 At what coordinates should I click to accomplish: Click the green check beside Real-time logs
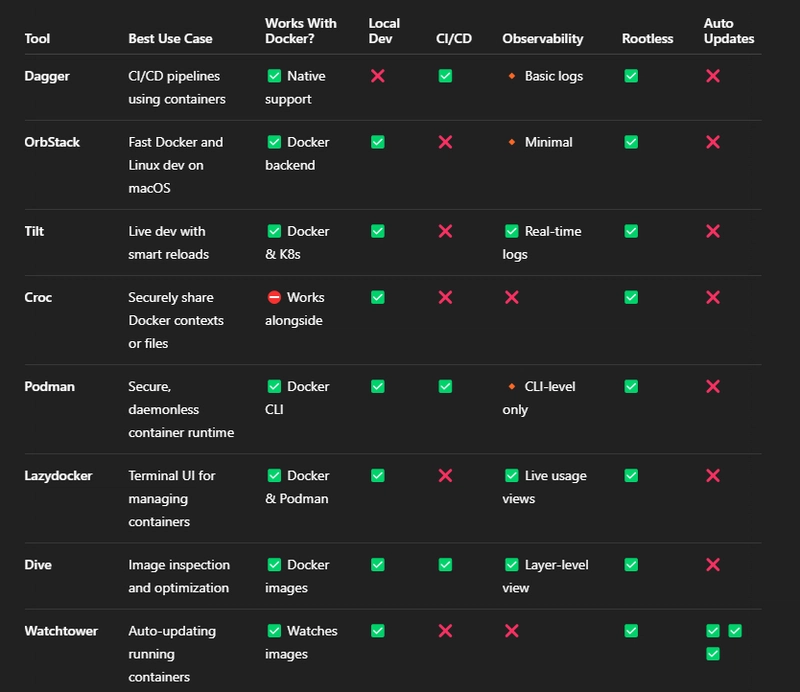click(511, 231)
